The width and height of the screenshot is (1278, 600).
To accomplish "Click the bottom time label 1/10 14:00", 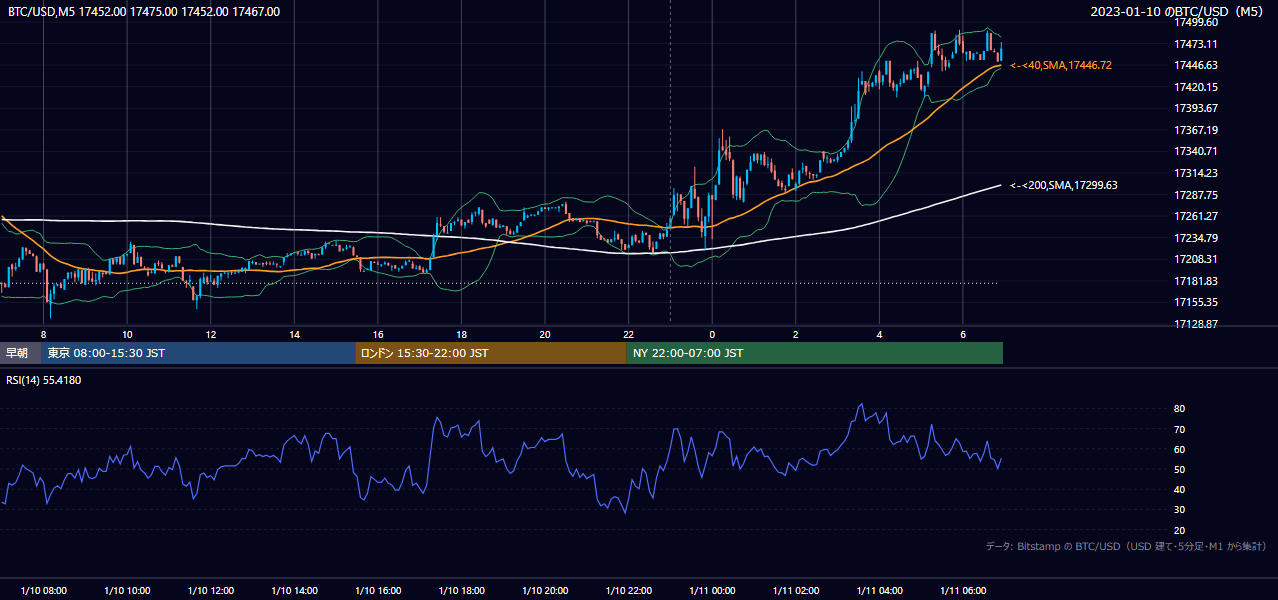I will click(294, 591).
